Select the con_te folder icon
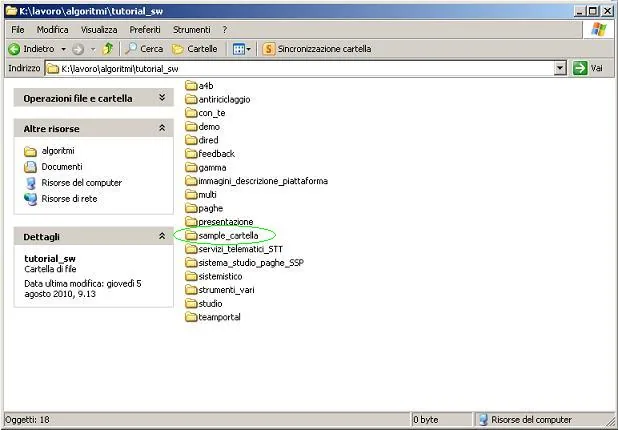618x430 pixels. (x=191, y=113)
